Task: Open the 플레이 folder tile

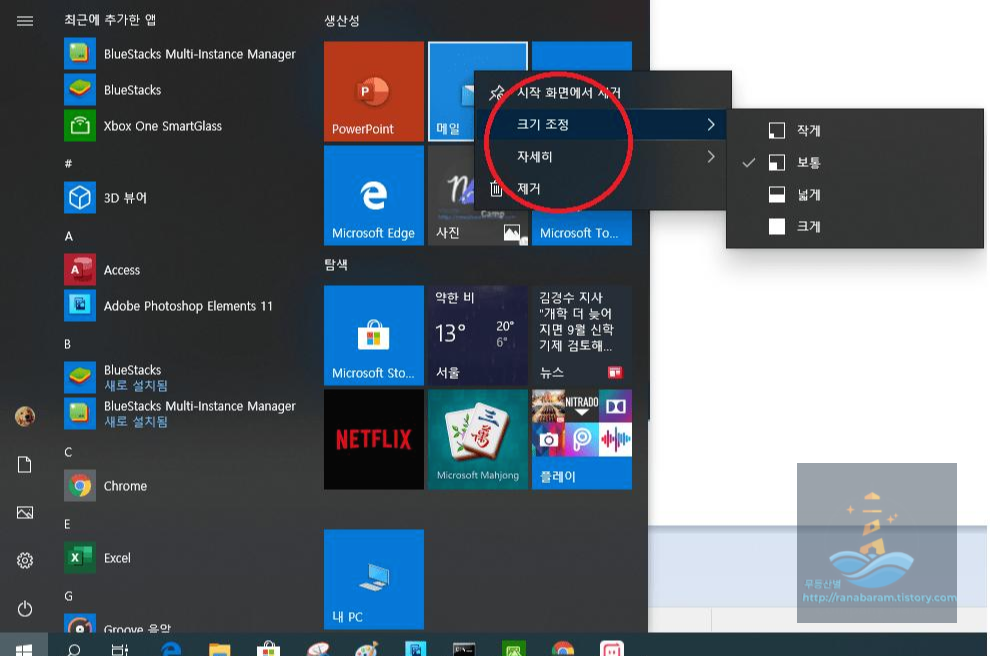Action: [581, 439]
